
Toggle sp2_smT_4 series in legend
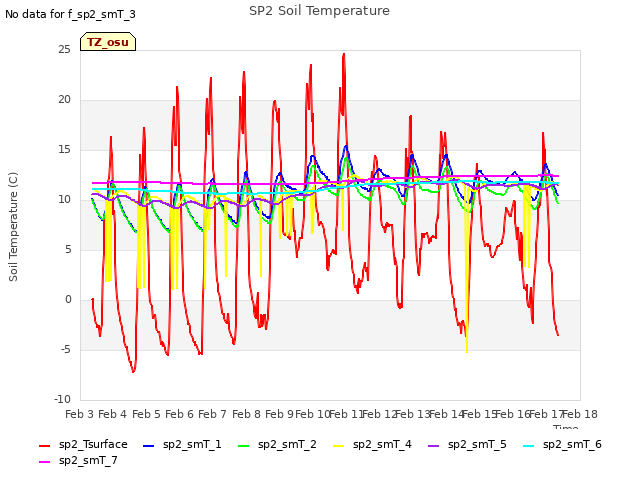pyautogui.click(x=372, y=444)
